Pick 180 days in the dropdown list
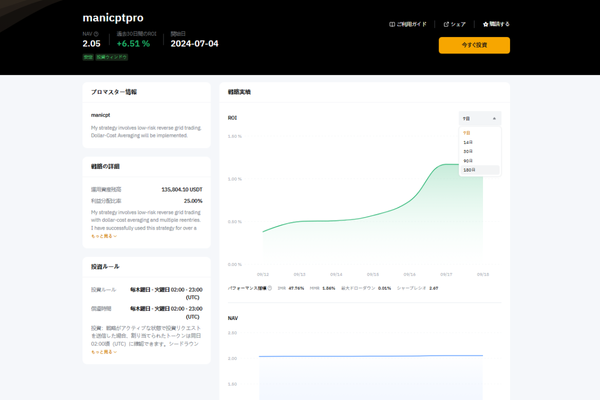 pos(469,170)
